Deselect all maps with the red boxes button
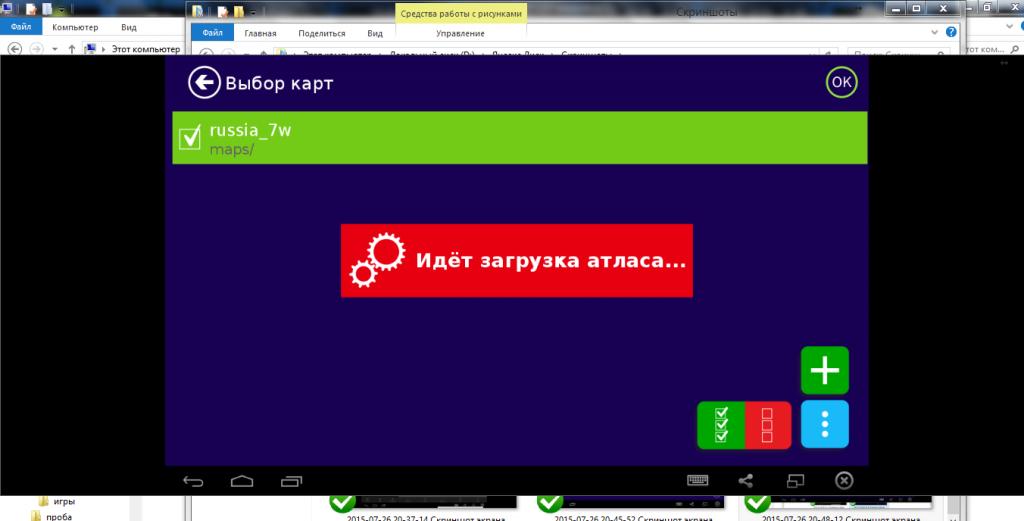This screenshot has height=521, width=1024. 767,424
